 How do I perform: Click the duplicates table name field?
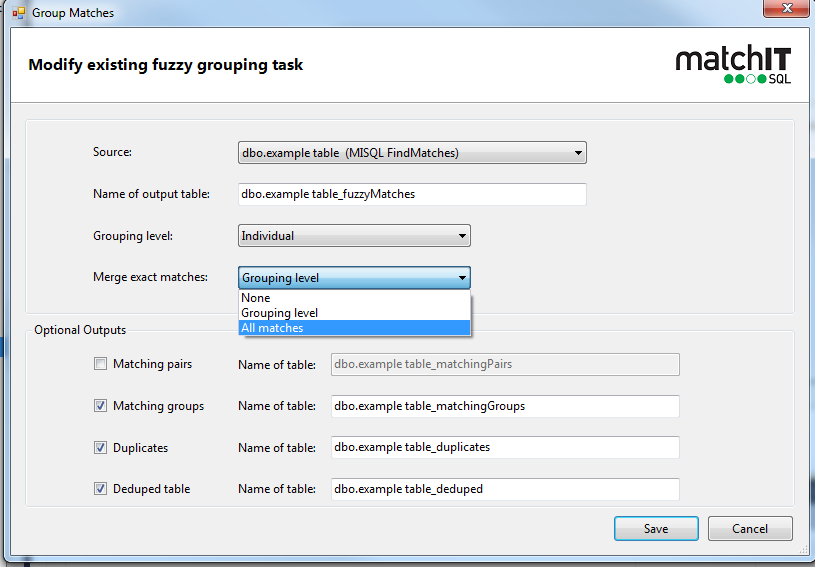point(505,447)
